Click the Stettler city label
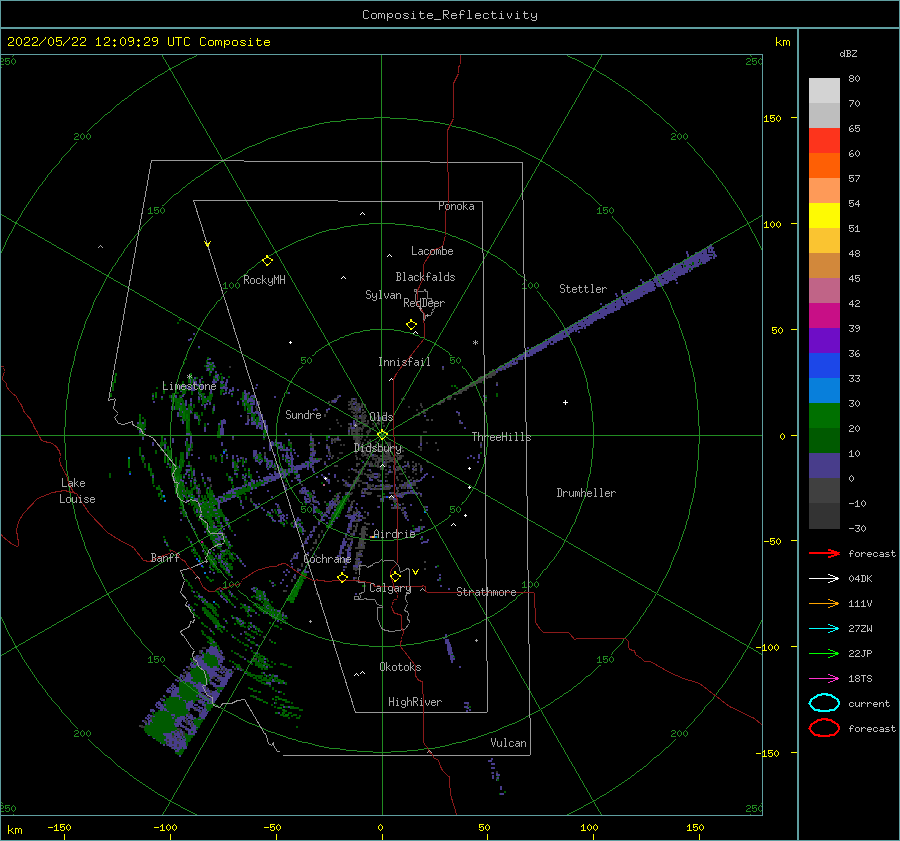This screenshot has width=900, height=841. (583, 289)
